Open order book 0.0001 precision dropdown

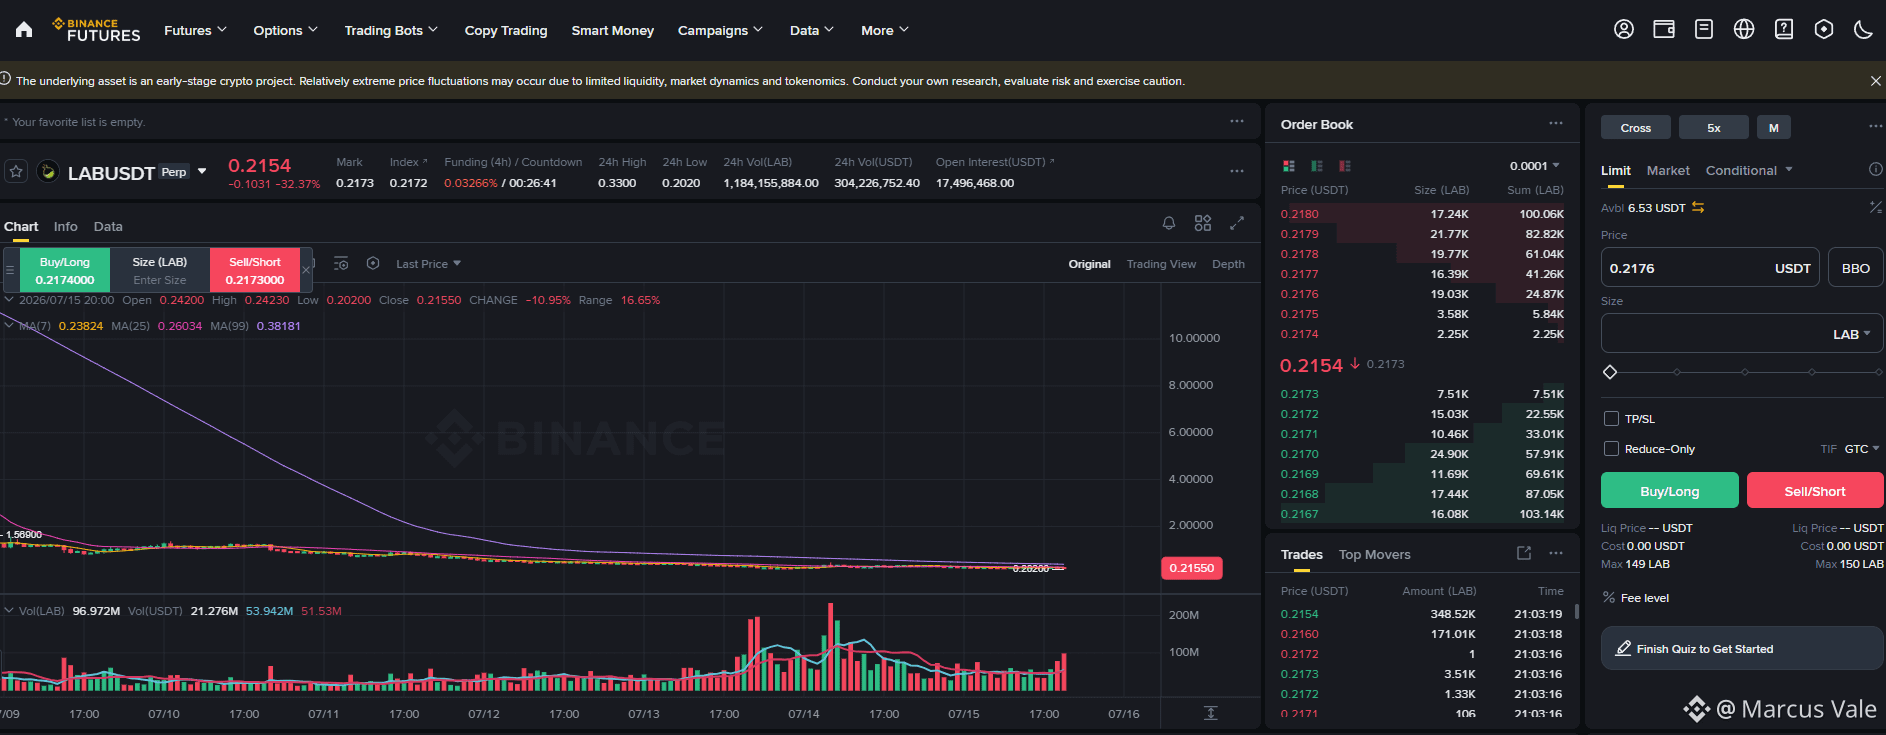[1534, 166]
